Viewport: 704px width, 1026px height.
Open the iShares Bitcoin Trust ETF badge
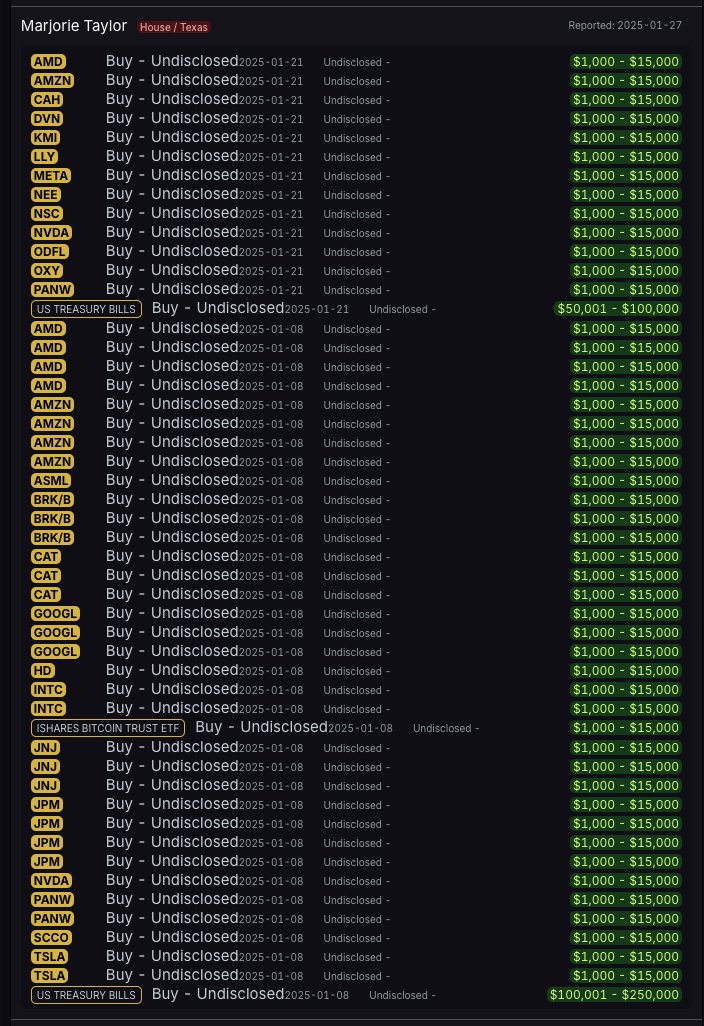tap(108, 728)
